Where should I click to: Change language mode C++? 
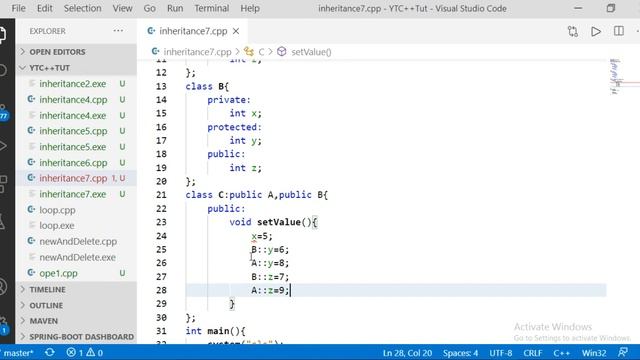562,353
